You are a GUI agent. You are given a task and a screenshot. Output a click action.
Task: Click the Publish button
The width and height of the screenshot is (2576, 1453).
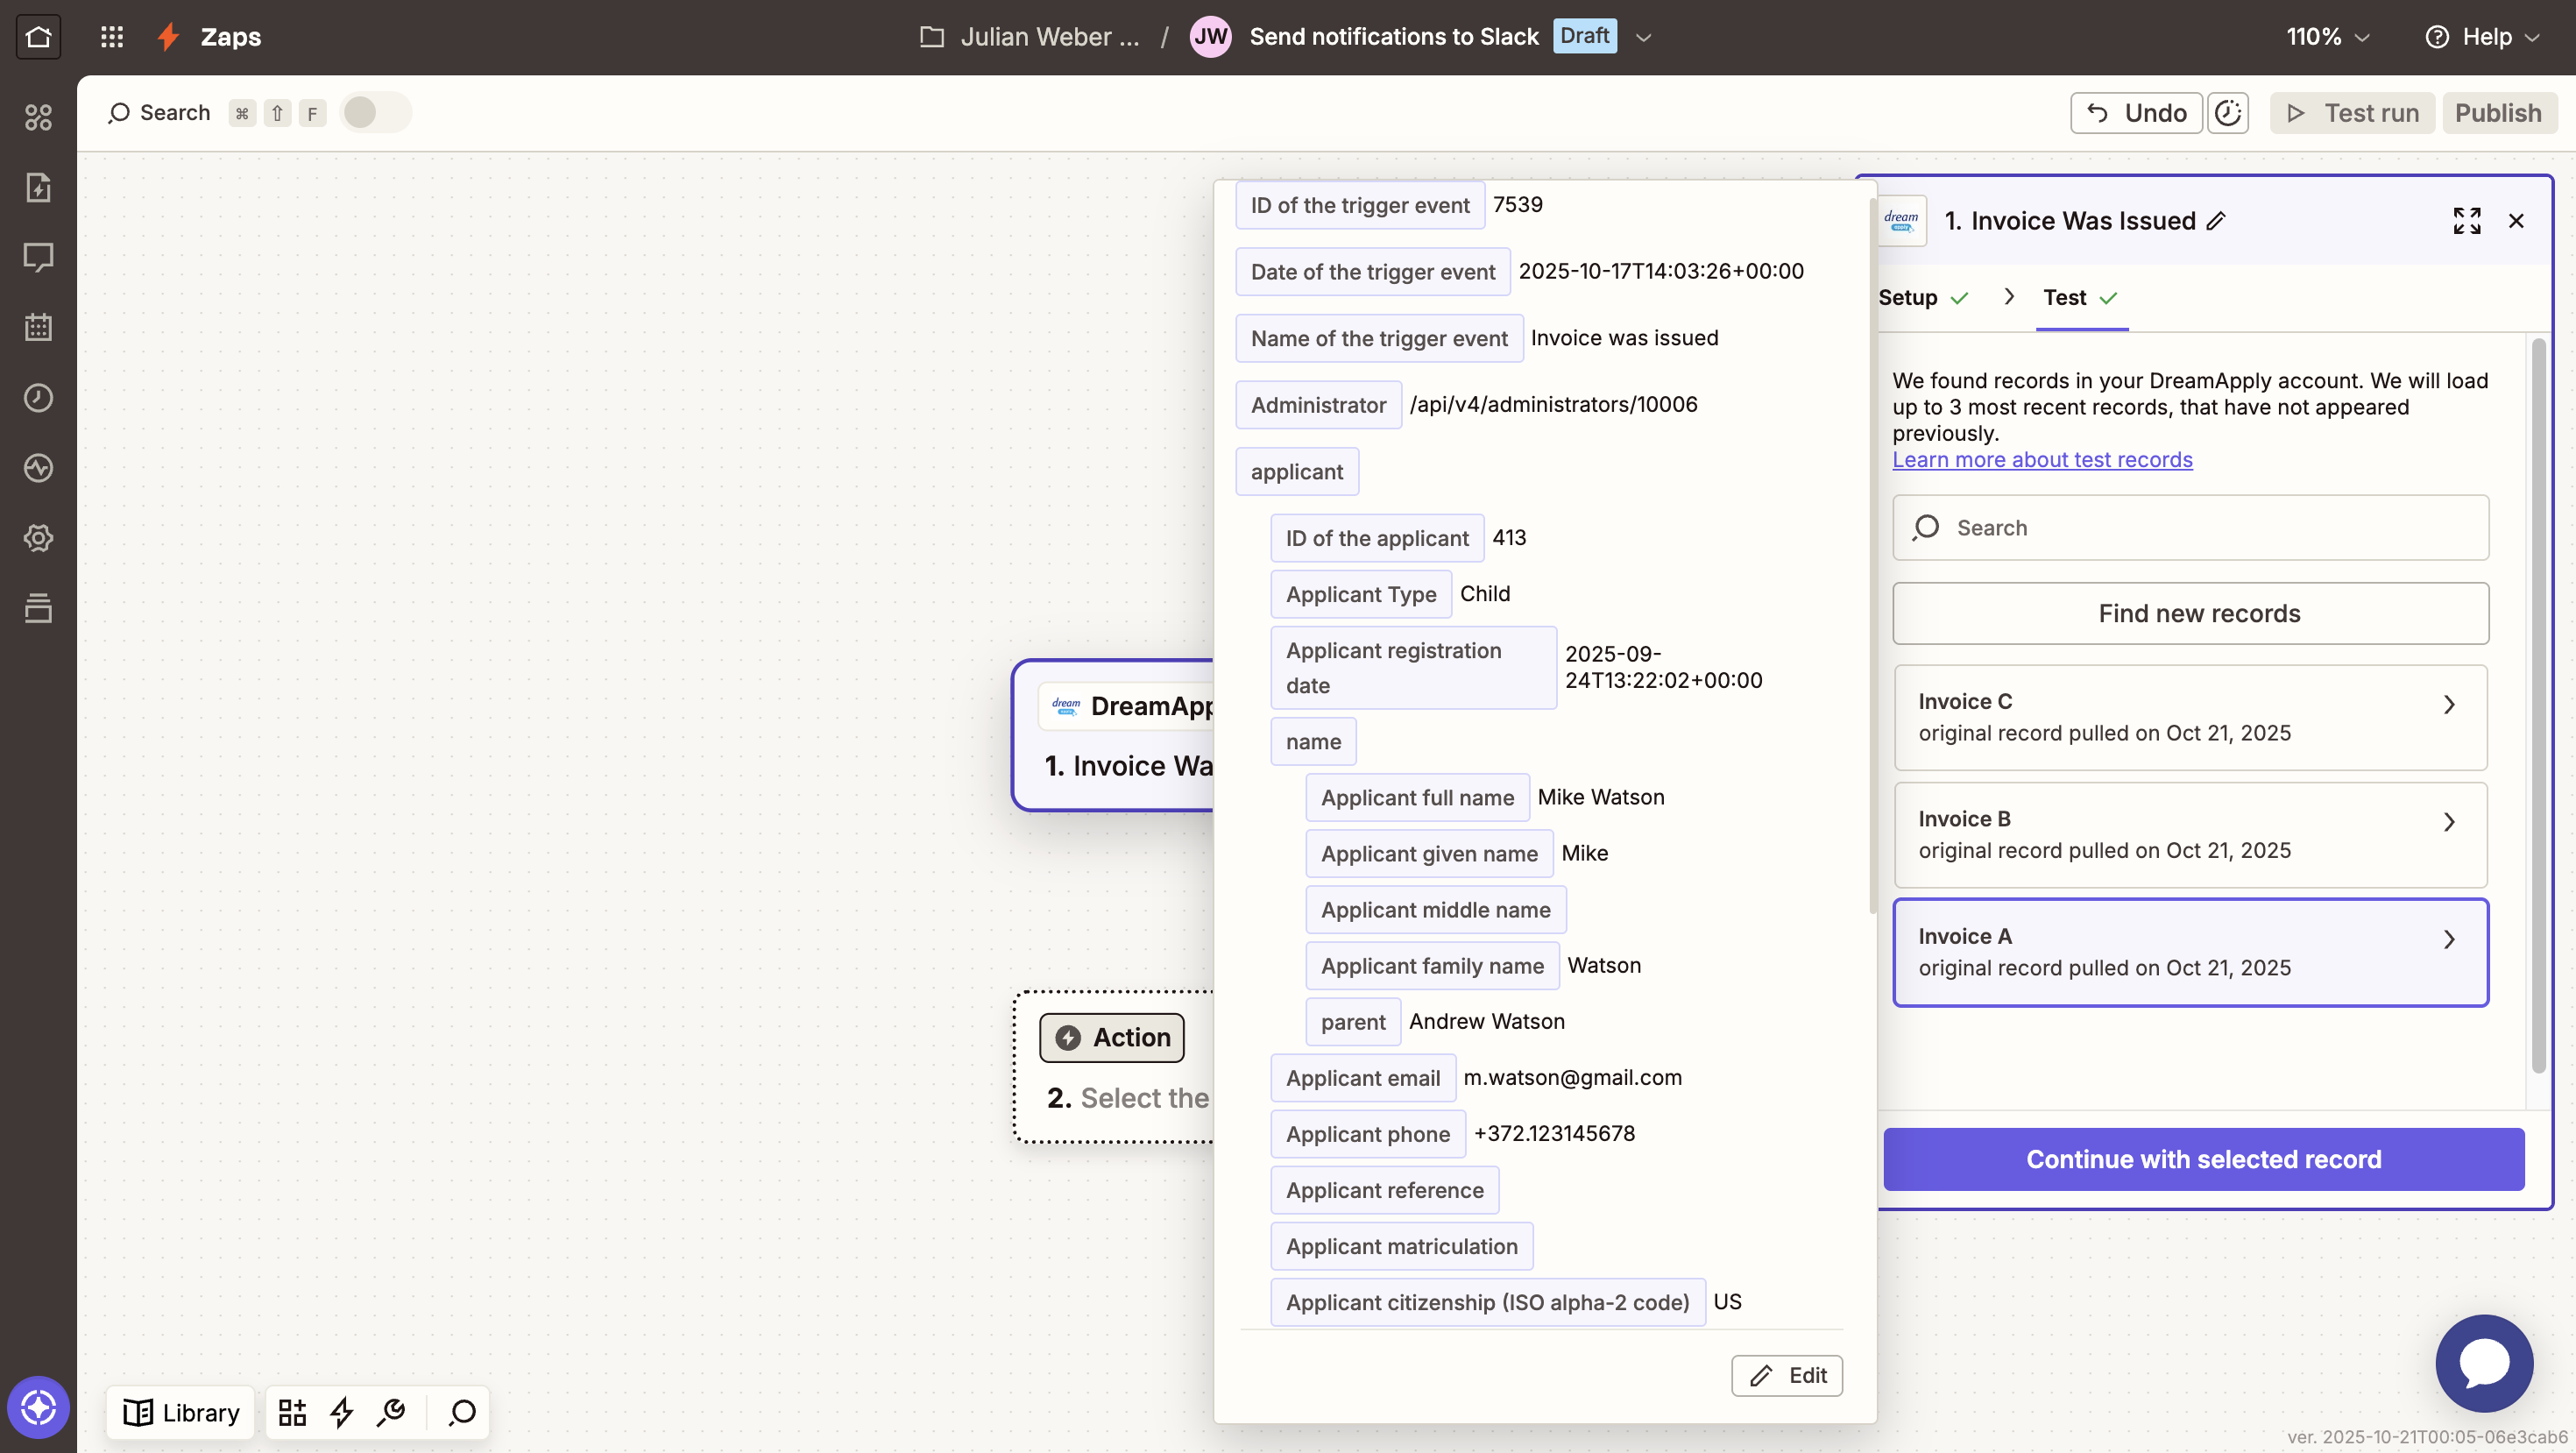[x=2499, y=113]
